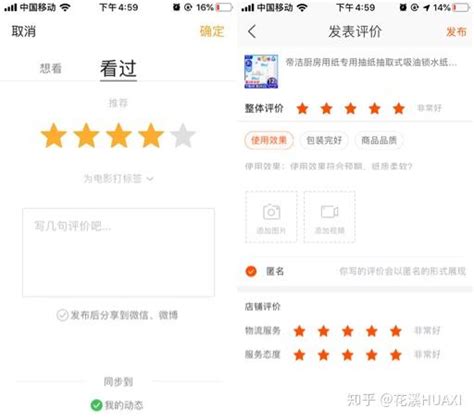
Task: Tap the second yellow star in movie rating
Action: pos(86,135)
